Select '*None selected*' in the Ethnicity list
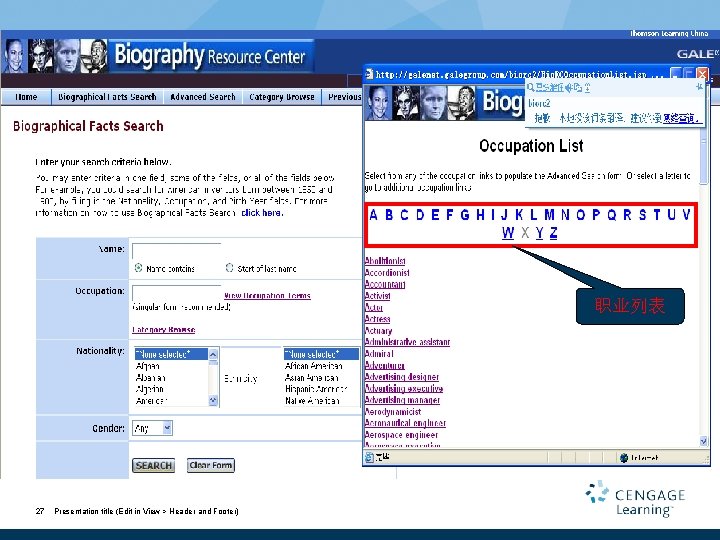 point(321,354)
